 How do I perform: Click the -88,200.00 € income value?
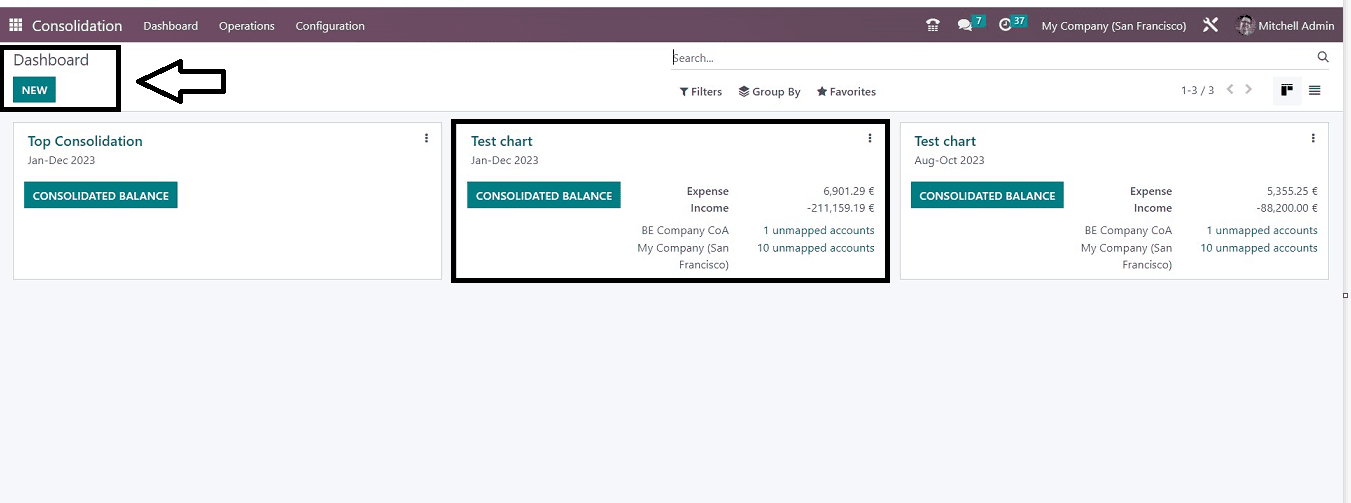click(1287, 208)
